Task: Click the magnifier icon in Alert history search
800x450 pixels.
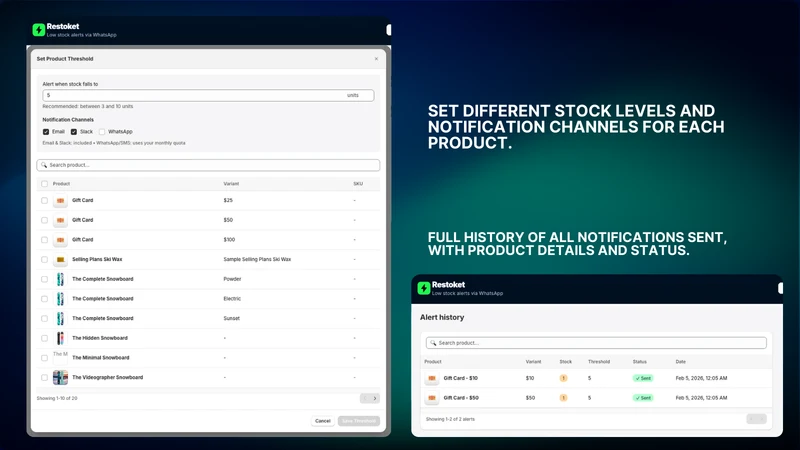Action: point(433,343)
